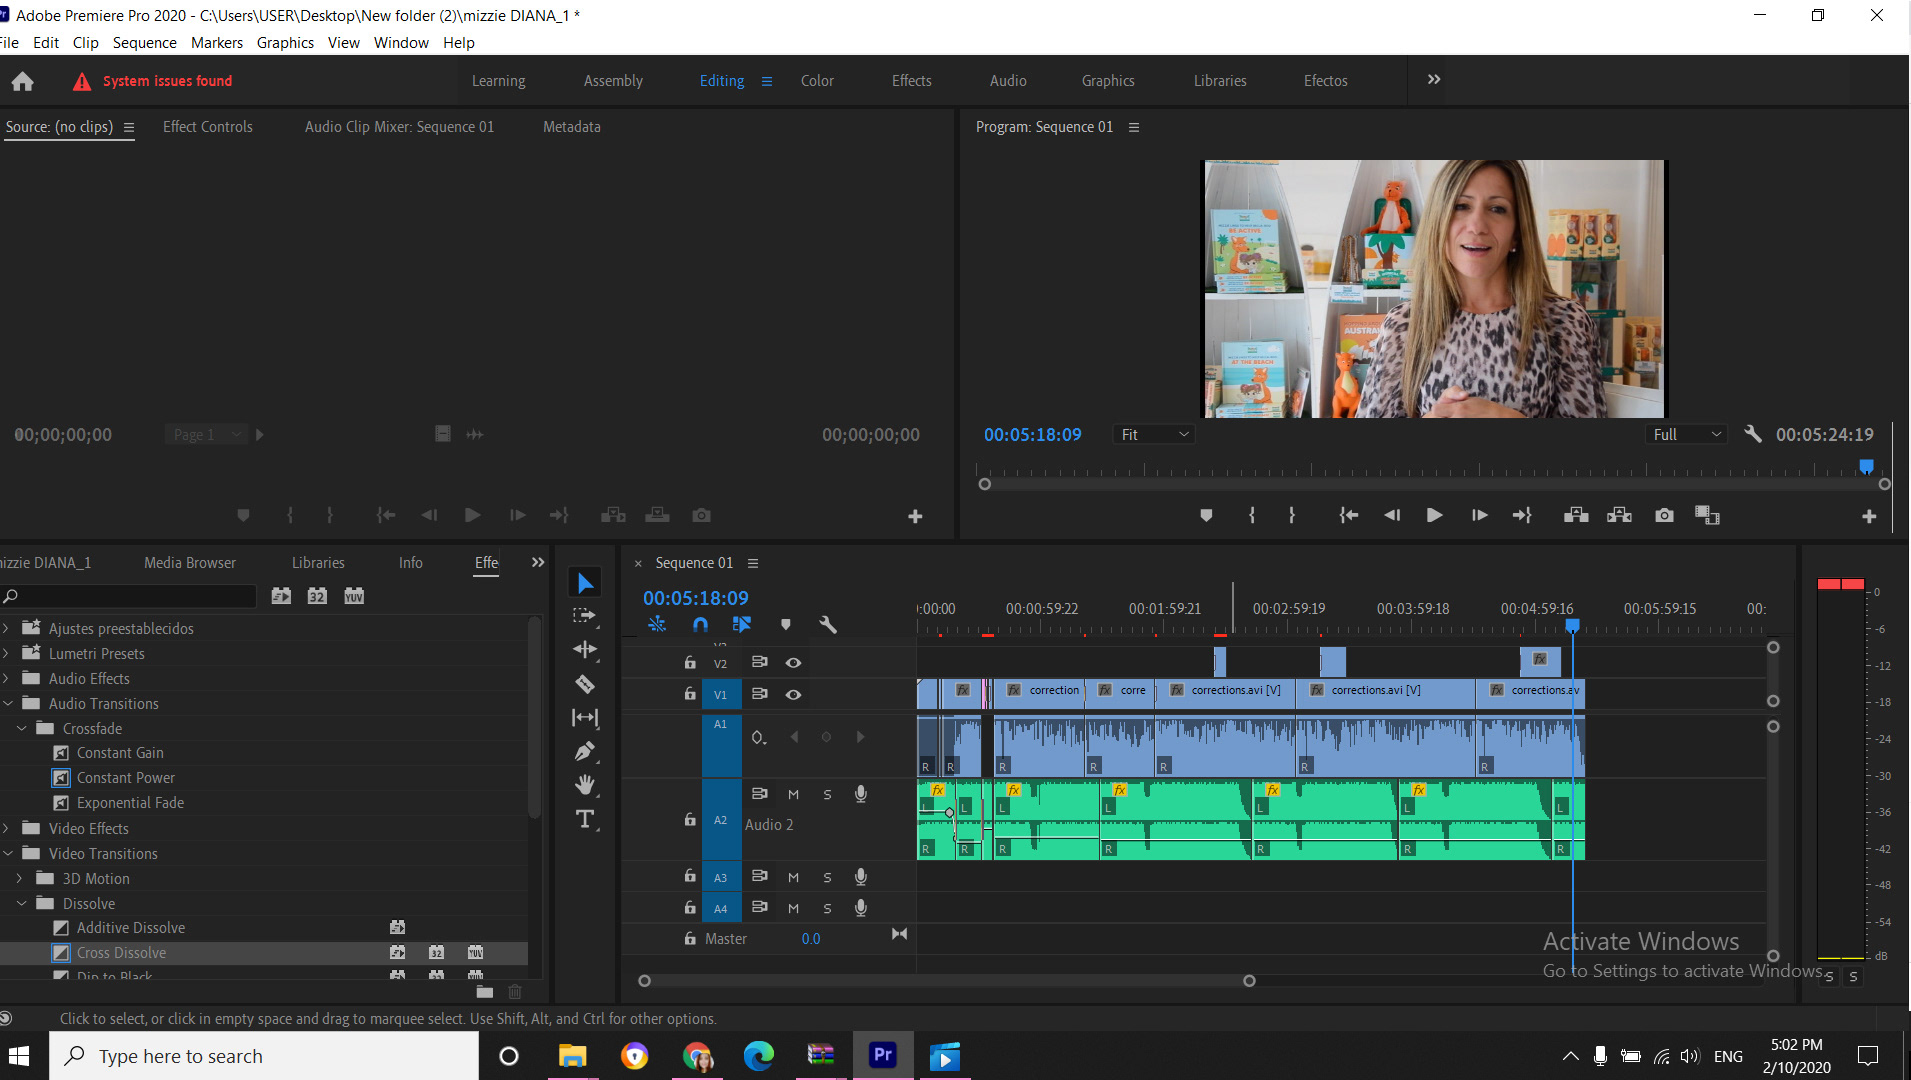Select the Pen tool
This screenshot has height=1080, width=1911.
tap(585, 751)
